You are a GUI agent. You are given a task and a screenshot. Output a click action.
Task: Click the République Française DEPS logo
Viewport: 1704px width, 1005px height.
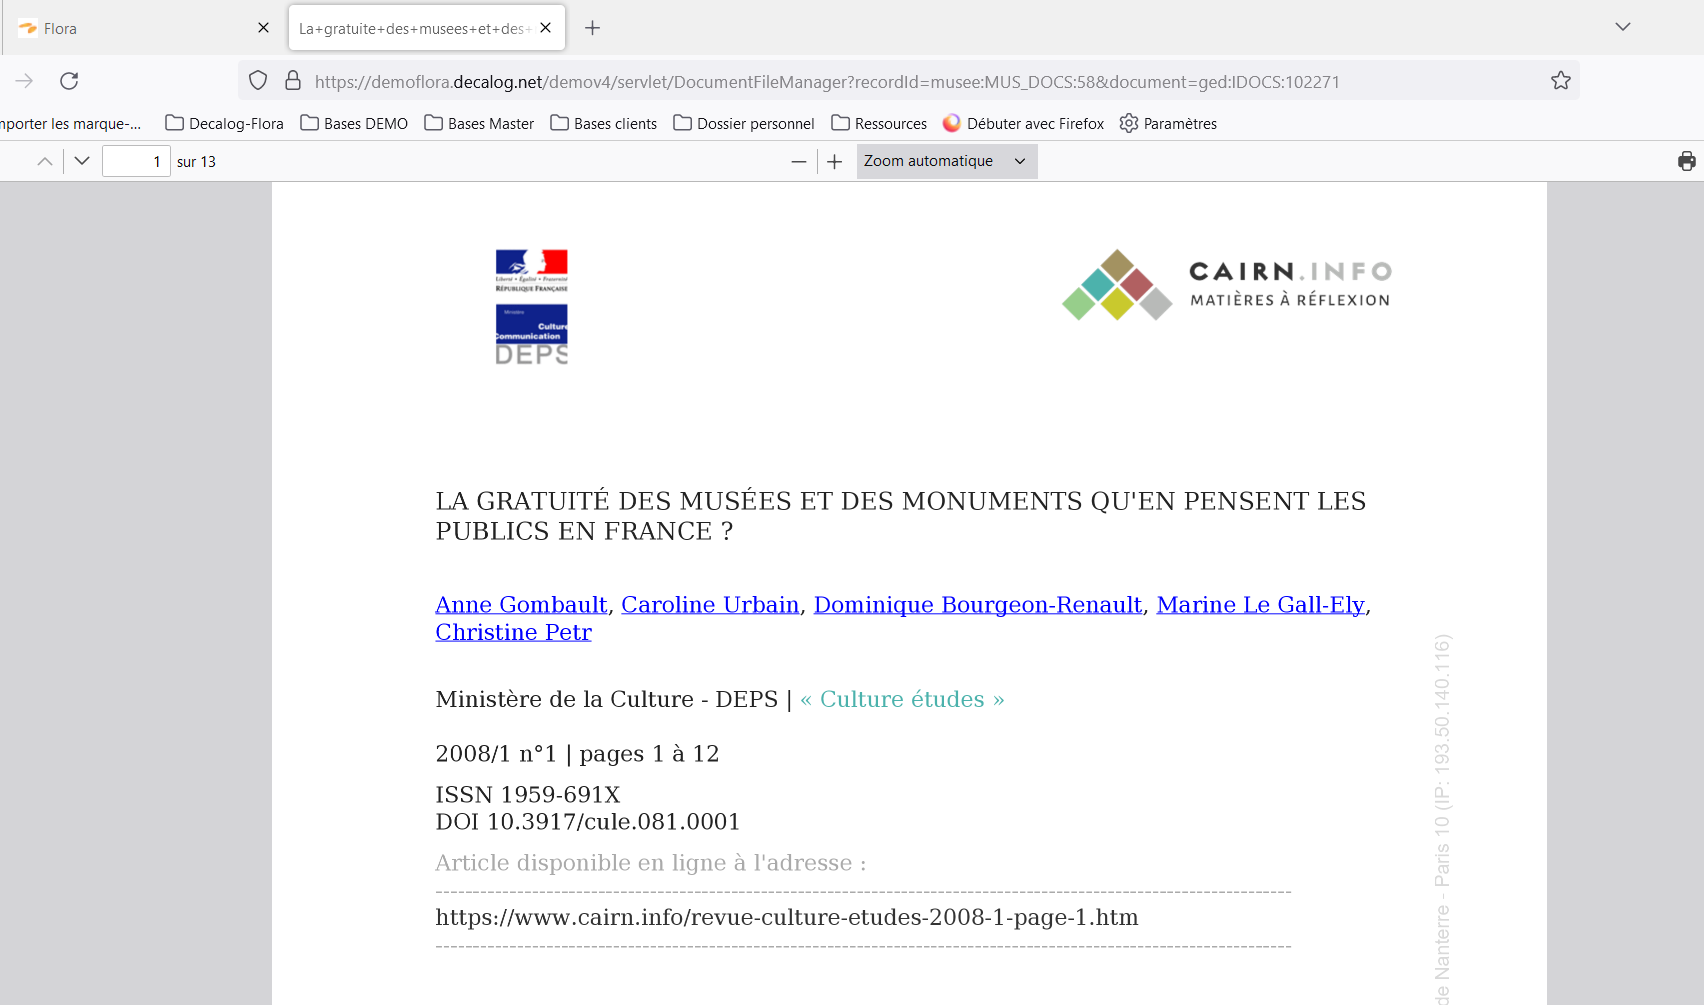pos(531,307)
